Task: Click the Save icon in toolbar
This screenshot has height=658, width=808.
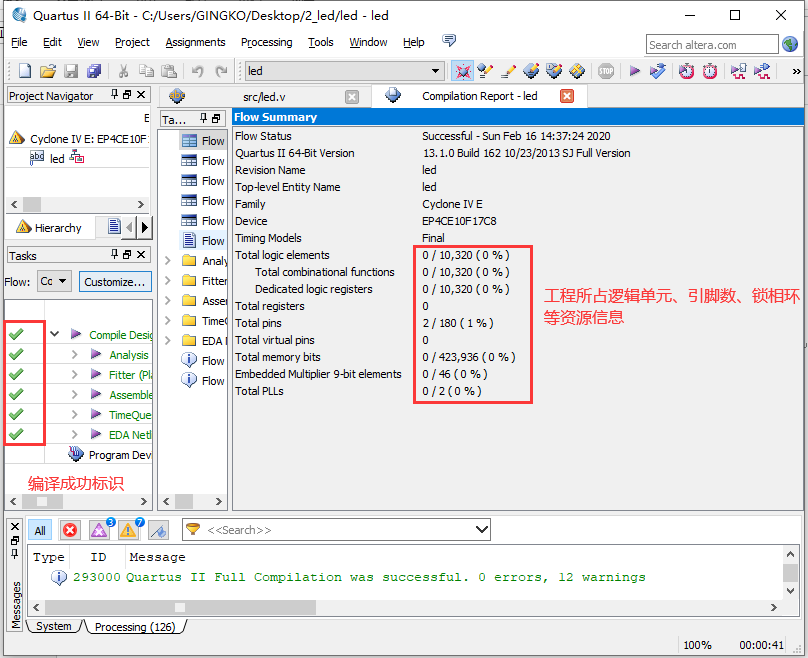Action: 71,71
